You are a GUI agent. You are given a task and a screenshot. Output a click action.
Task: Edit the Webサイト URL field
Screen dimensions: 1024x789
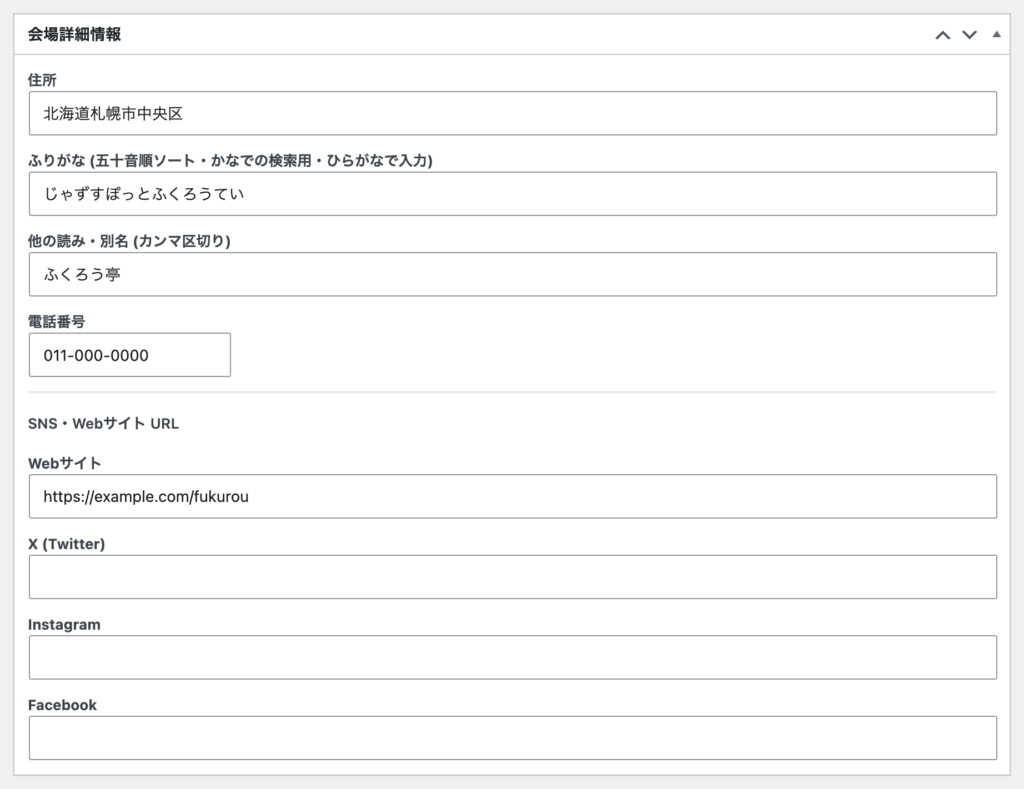(513, 496)
